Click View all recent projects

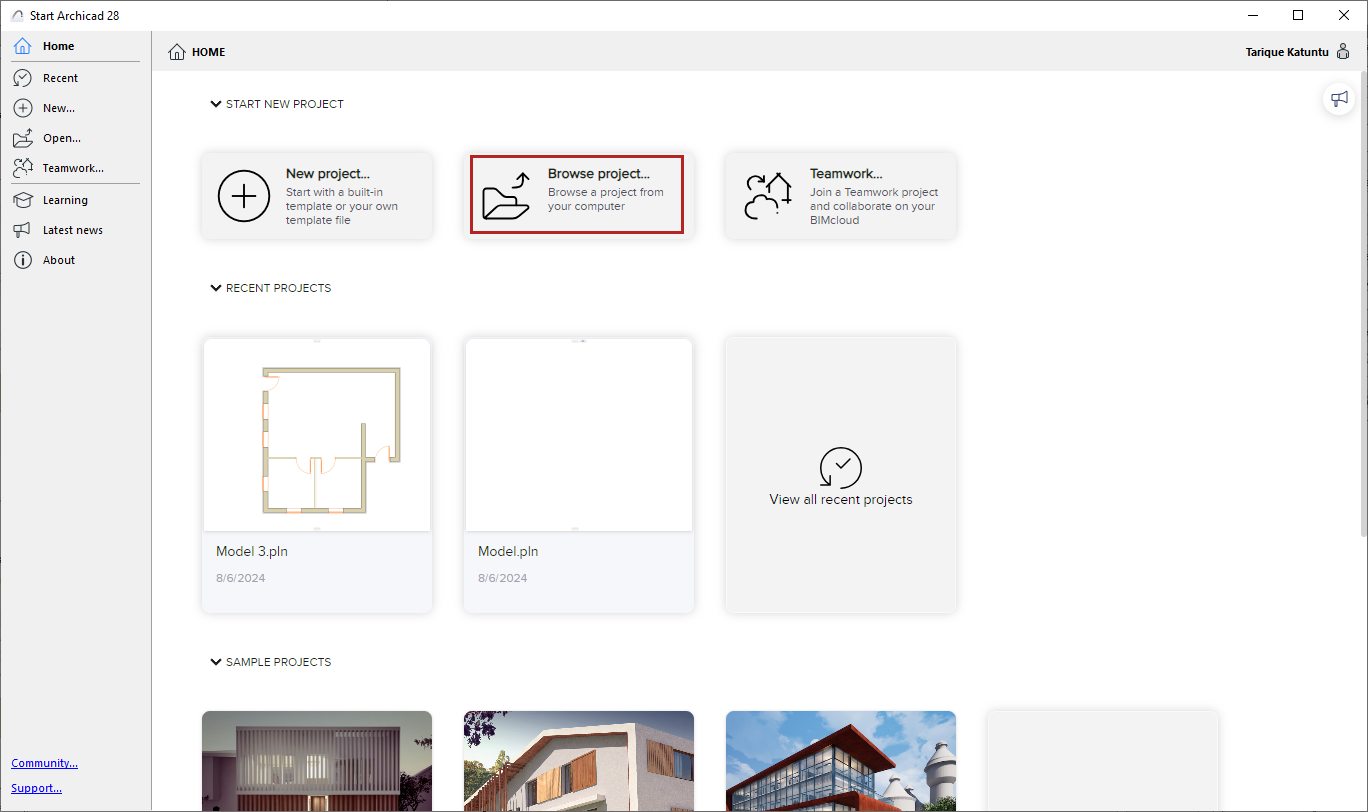[841, 475]
